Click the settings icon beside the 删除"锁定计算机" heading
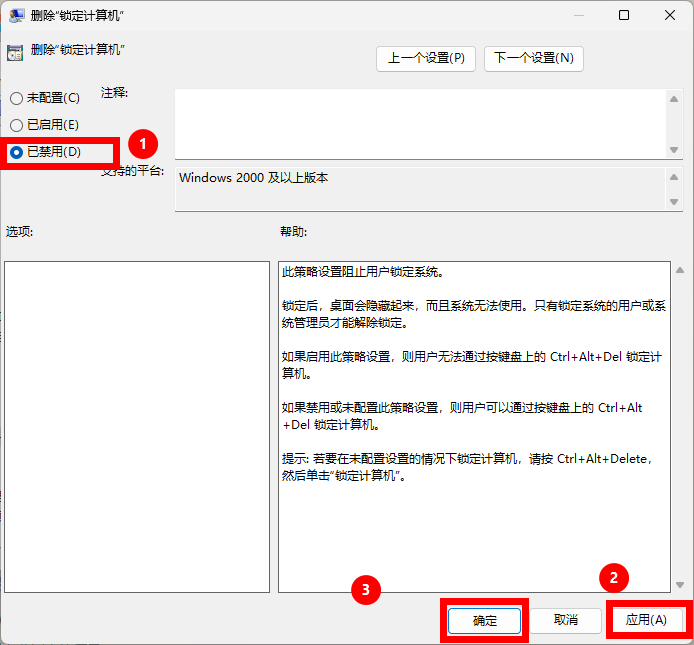The image size is (694, 645). tap(15, 53)
